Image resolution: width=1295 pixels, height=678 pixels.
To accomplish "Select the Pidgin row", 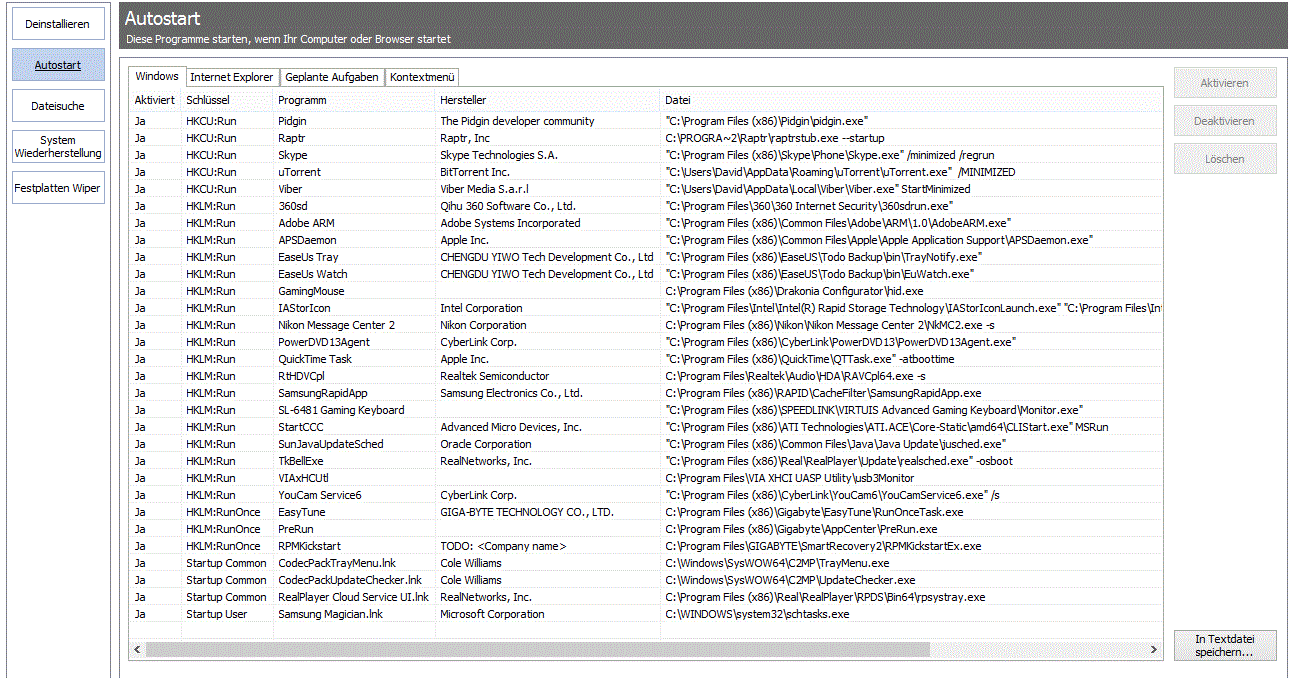I will click(x=646, y=121).
